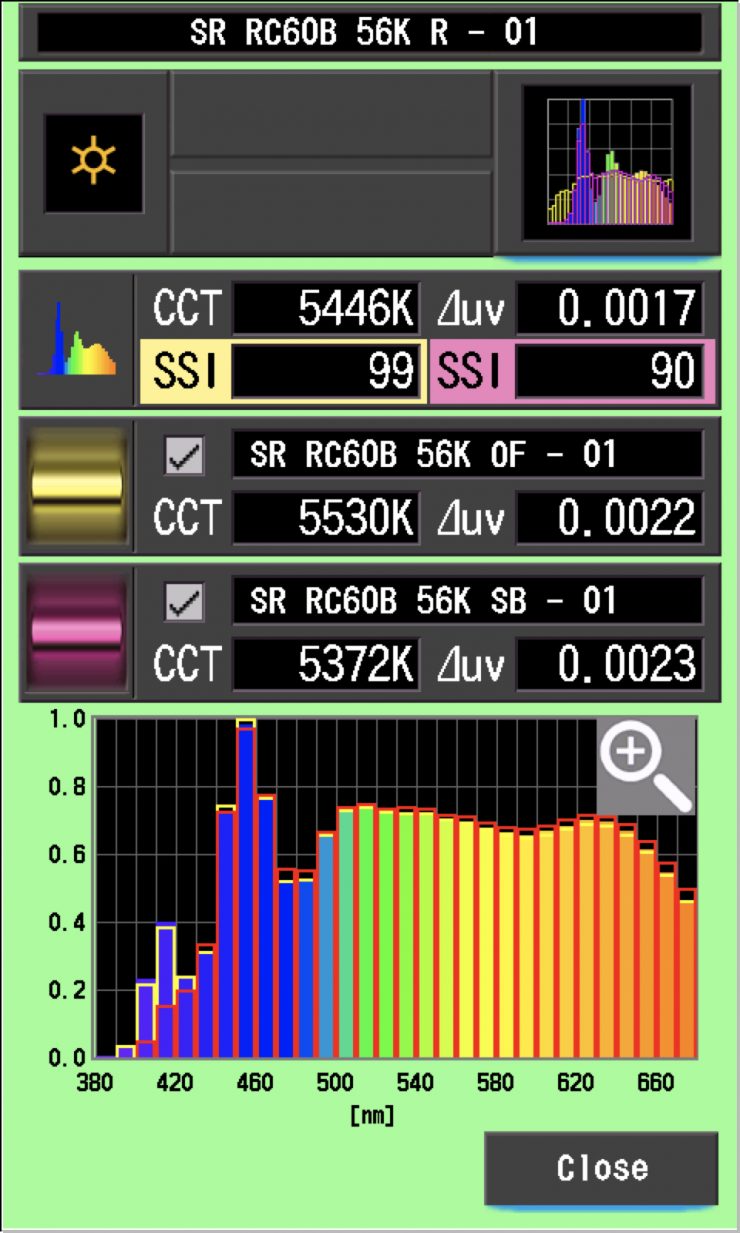Uncheck the SR RC60B 56K OF - 01 checkbox
The image size is (740, 1233).
(x=186, y=457)
